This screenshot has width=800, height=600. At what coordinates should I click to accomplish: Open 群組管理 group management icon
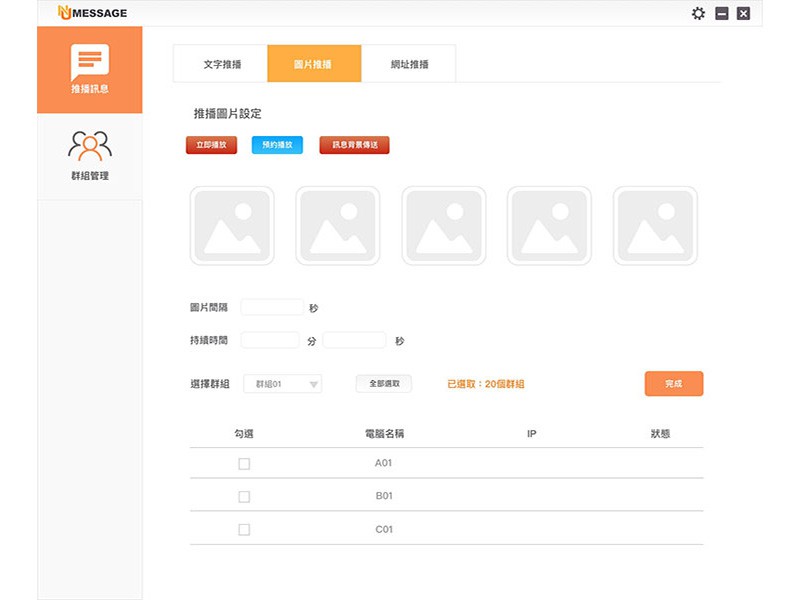(89, 147)
